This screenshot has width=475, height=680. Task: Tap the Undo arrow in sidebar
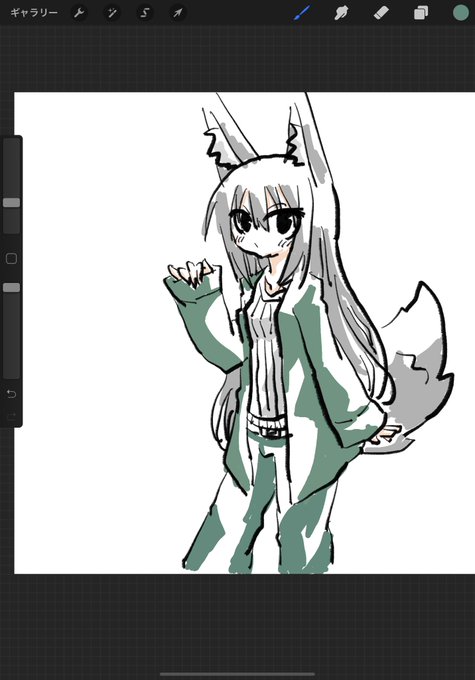click(x=12, y=394)
